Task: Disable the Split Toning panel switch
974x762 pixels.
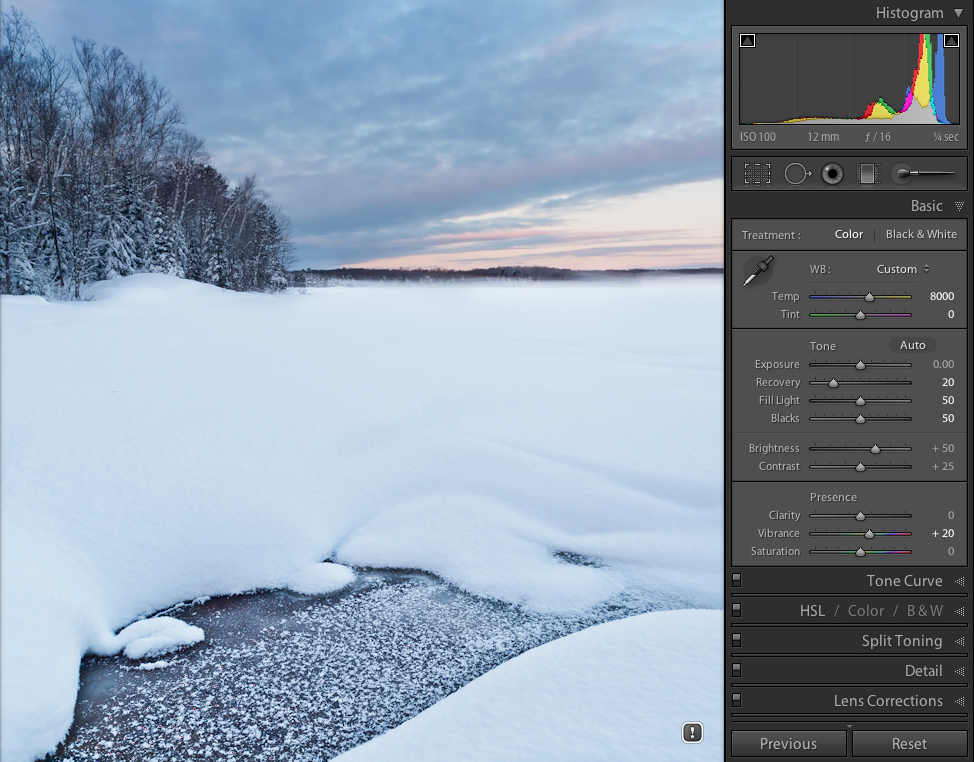Action: coord(737,639)
